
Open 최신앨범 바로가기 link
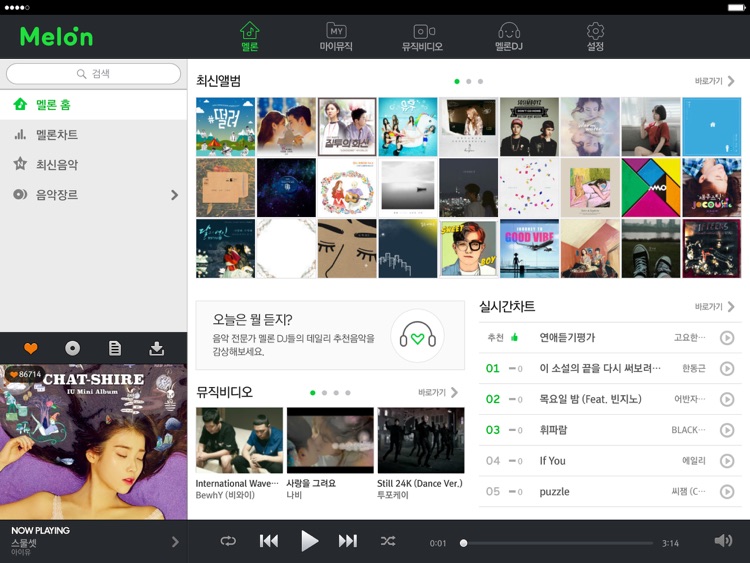click(715, 81)
